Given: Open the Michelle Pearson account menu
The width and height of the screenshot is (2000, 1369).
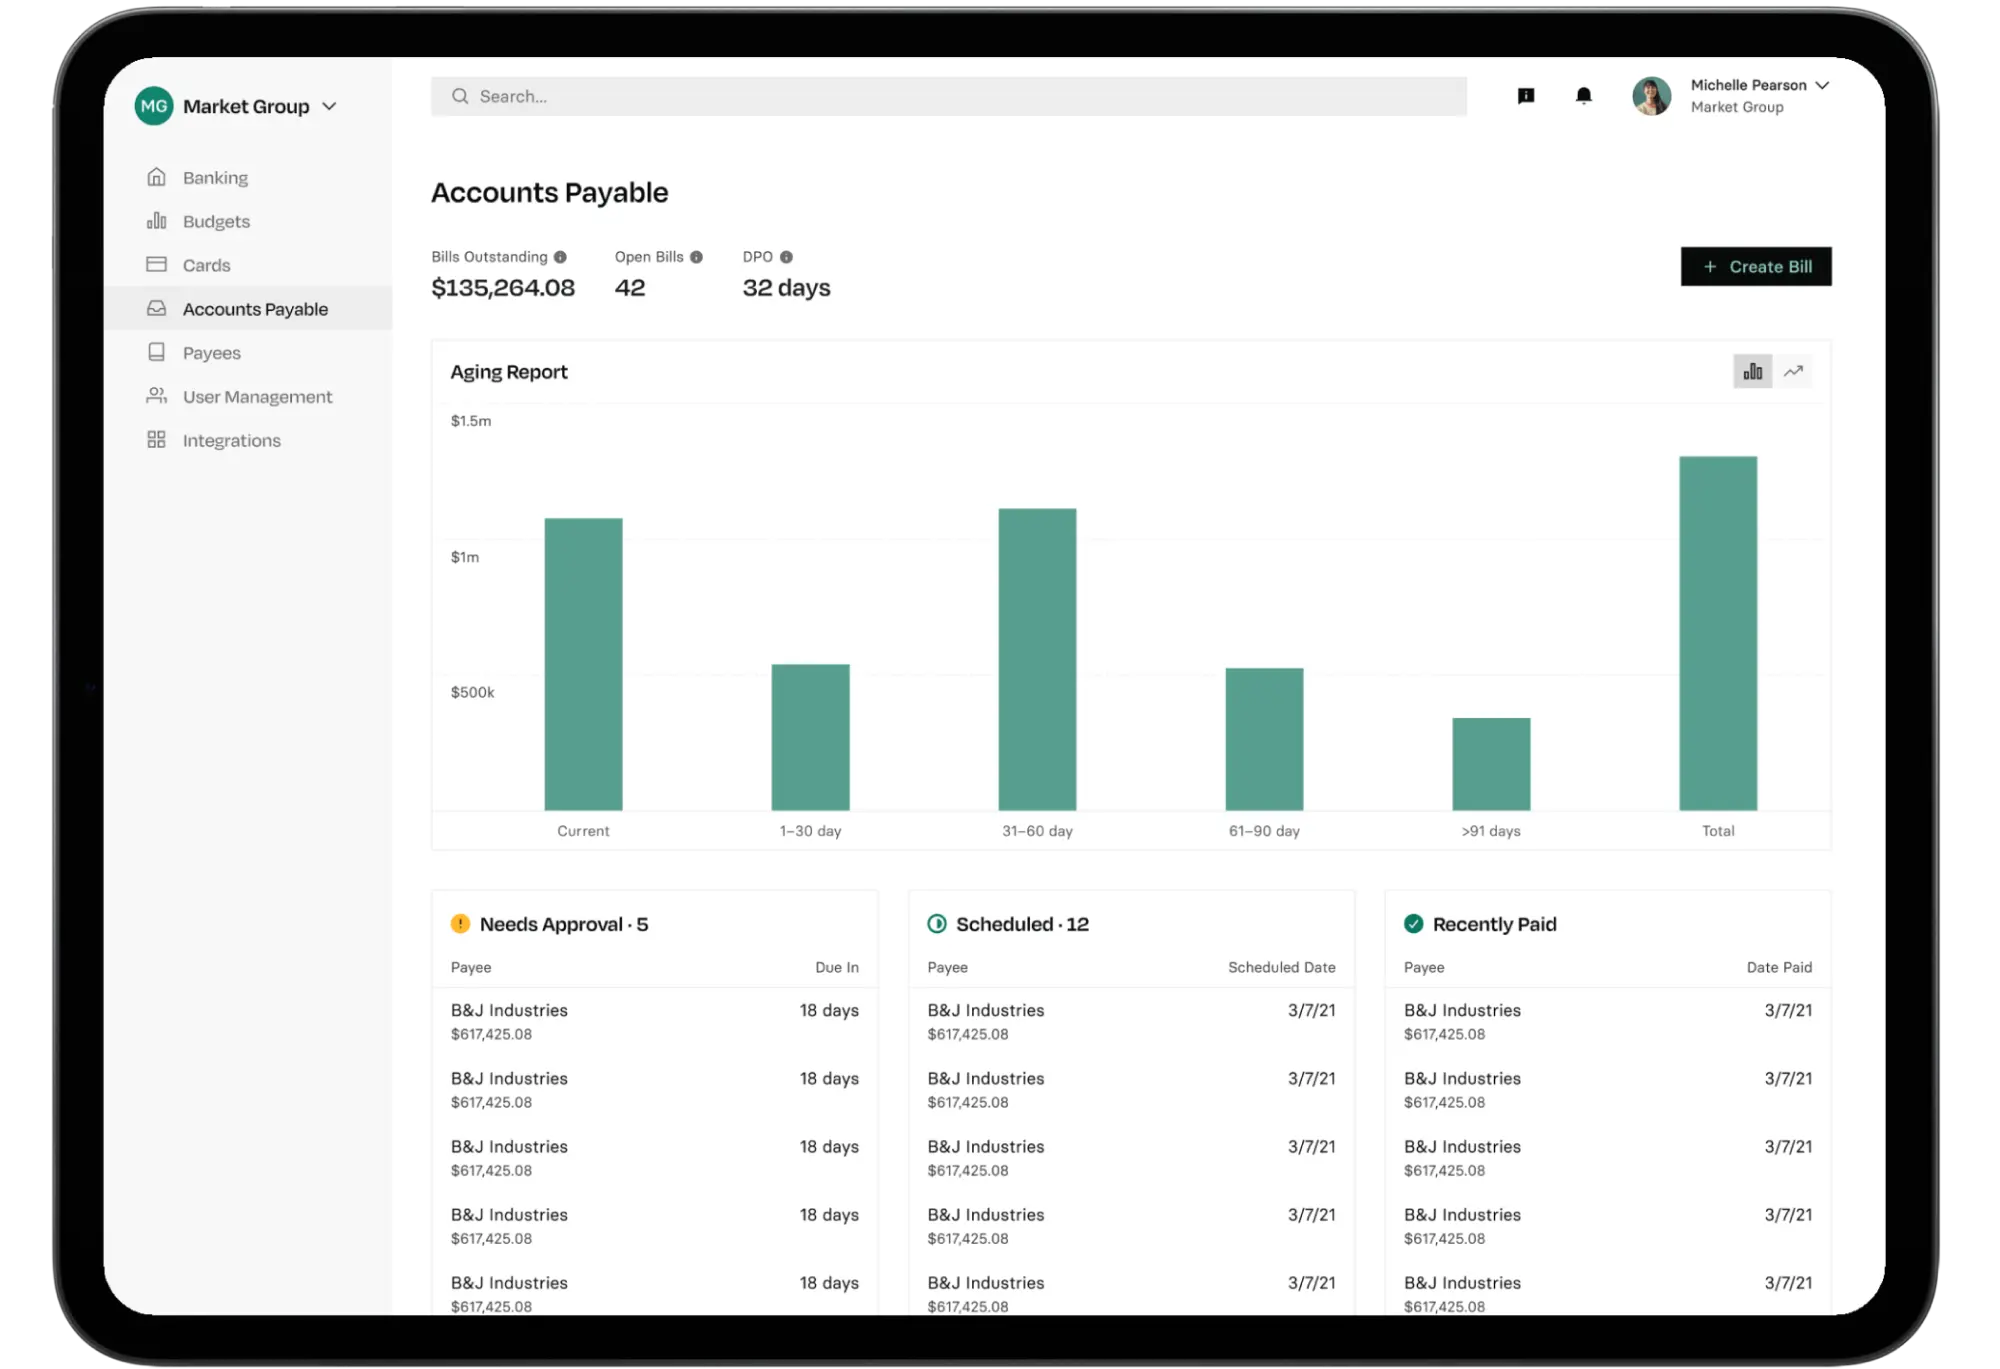Looking at the screenshot, I should [x=1822, y=86].
